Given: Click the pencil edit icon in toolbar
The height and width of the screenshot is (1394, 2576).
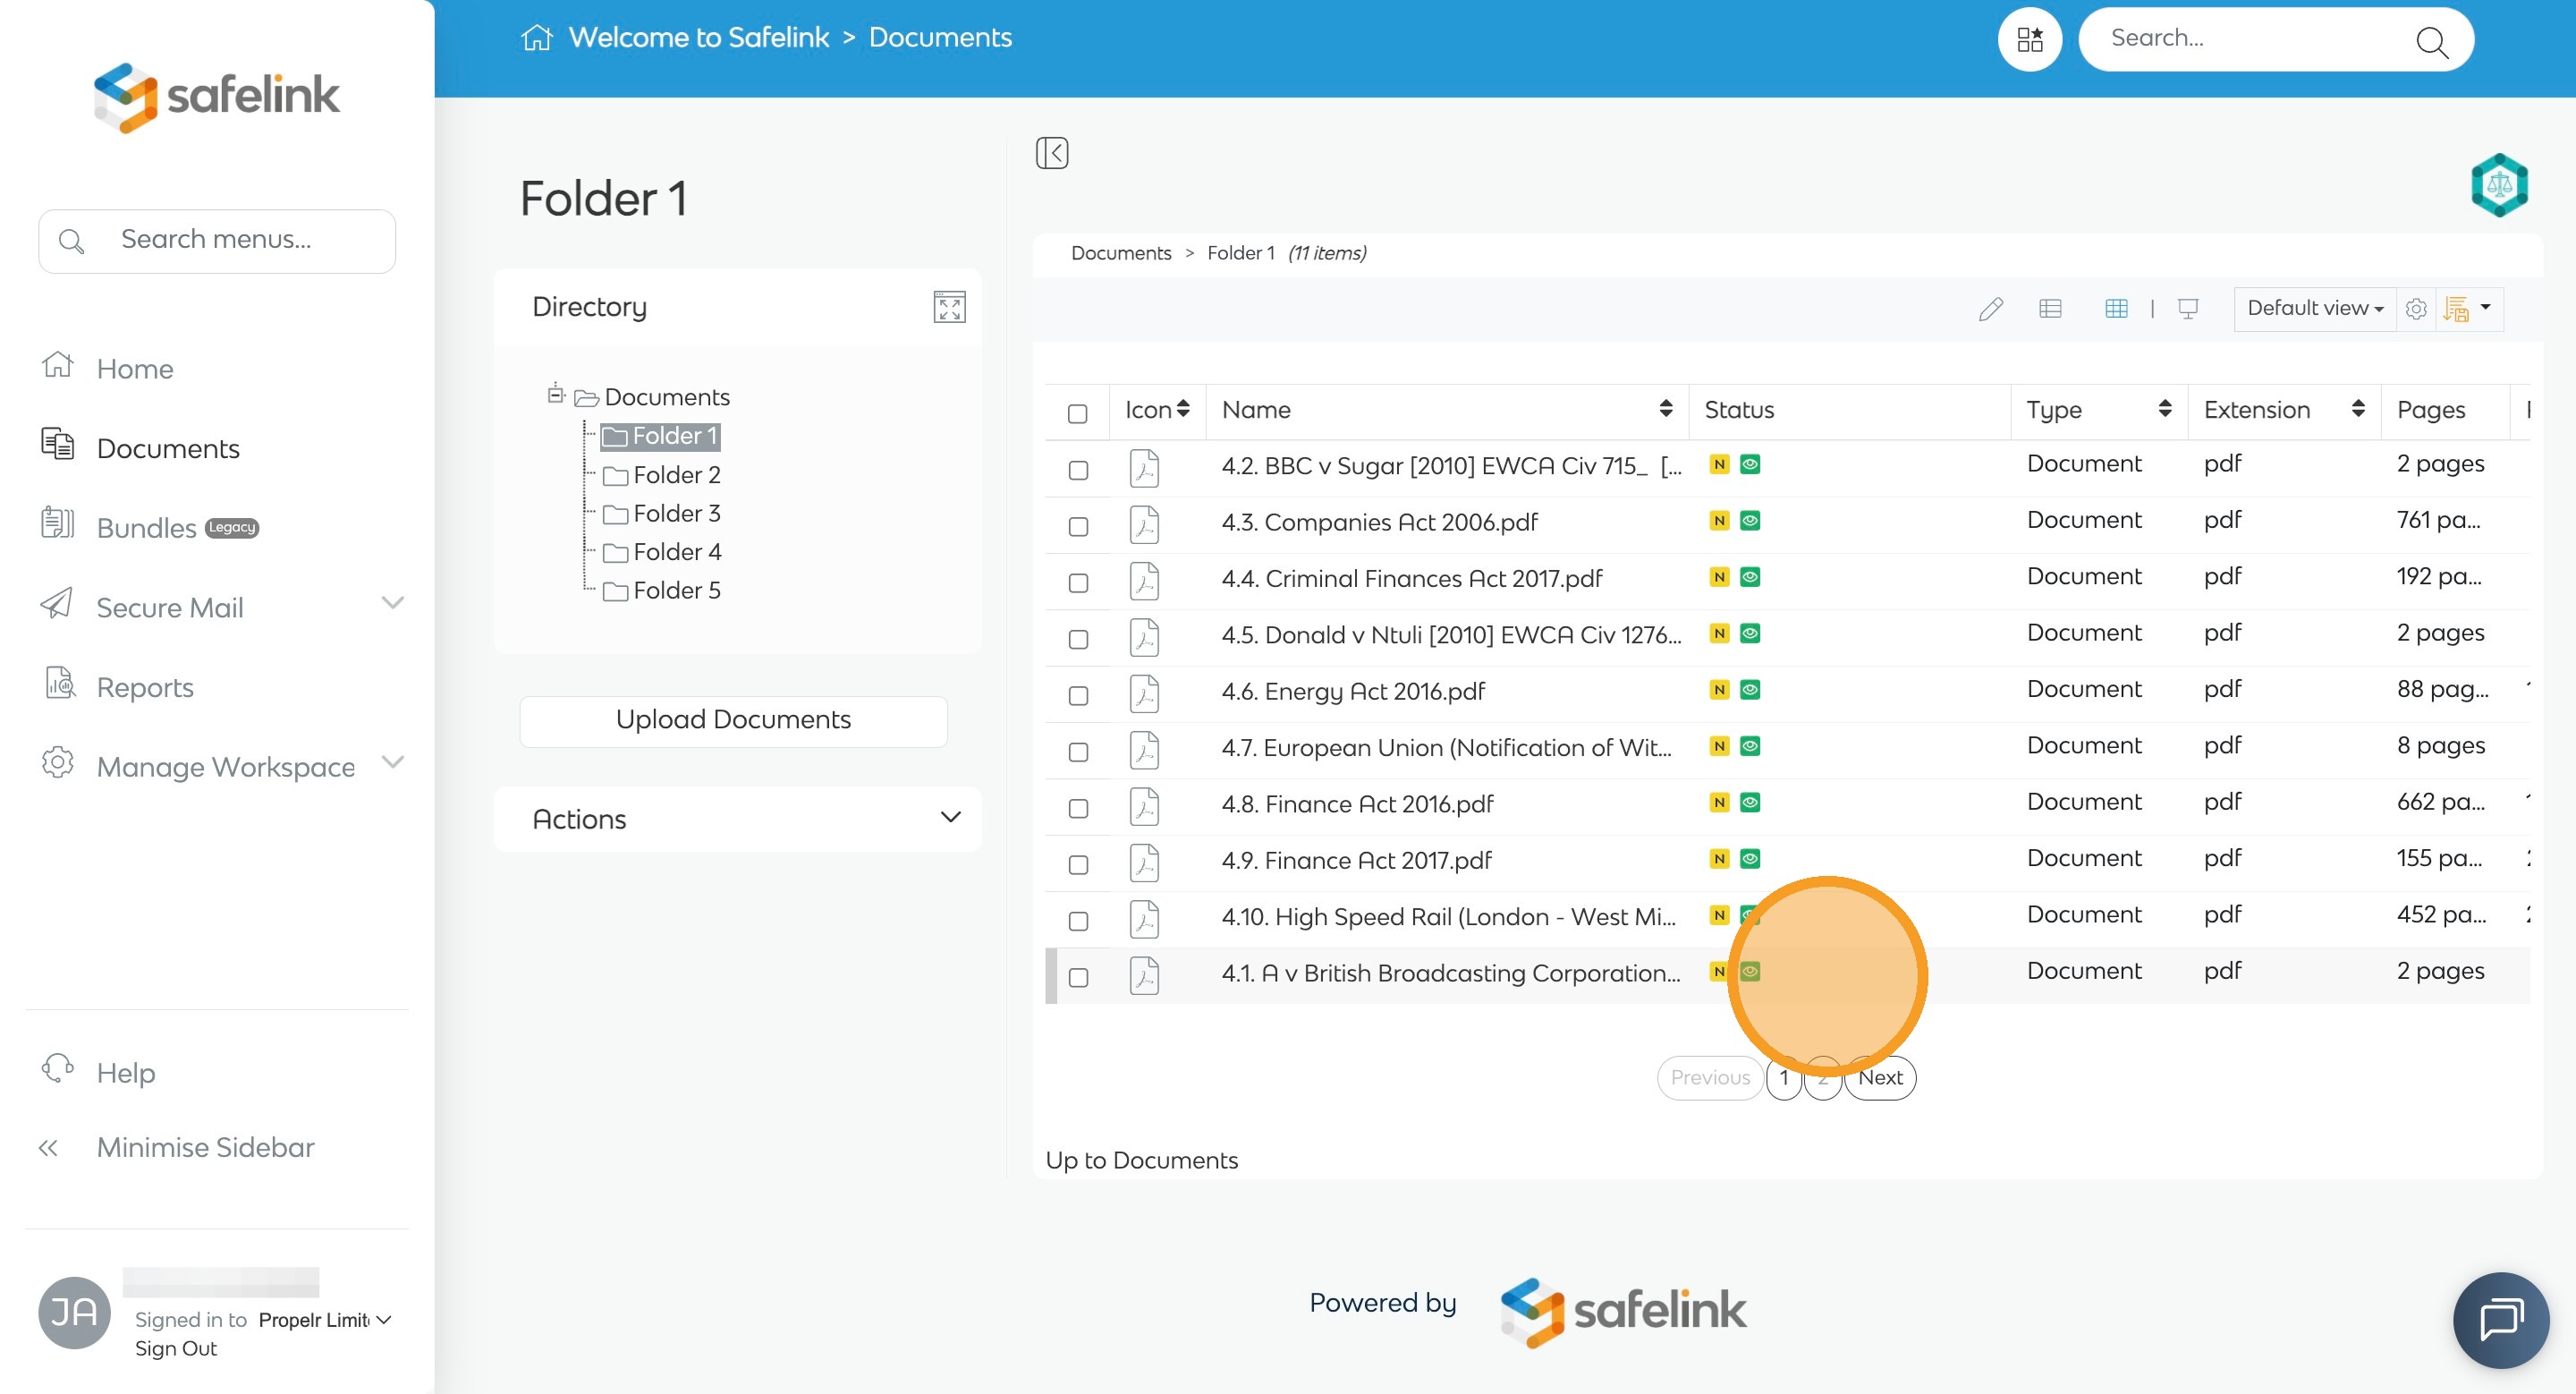Looking at the screenshot, I should point(1990,309).
